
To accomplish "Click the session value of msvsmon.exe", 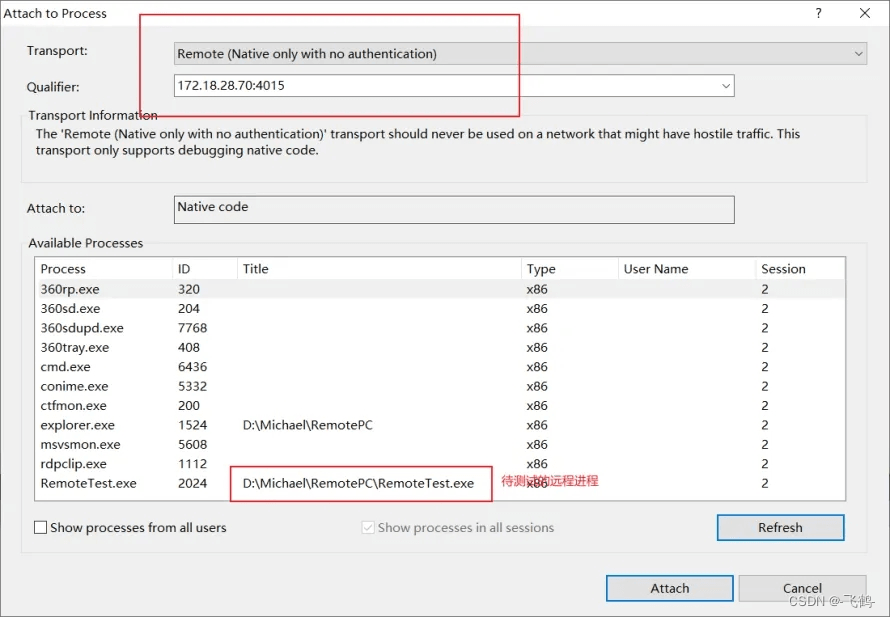I will pyautogui.click(x=765, y=444).
